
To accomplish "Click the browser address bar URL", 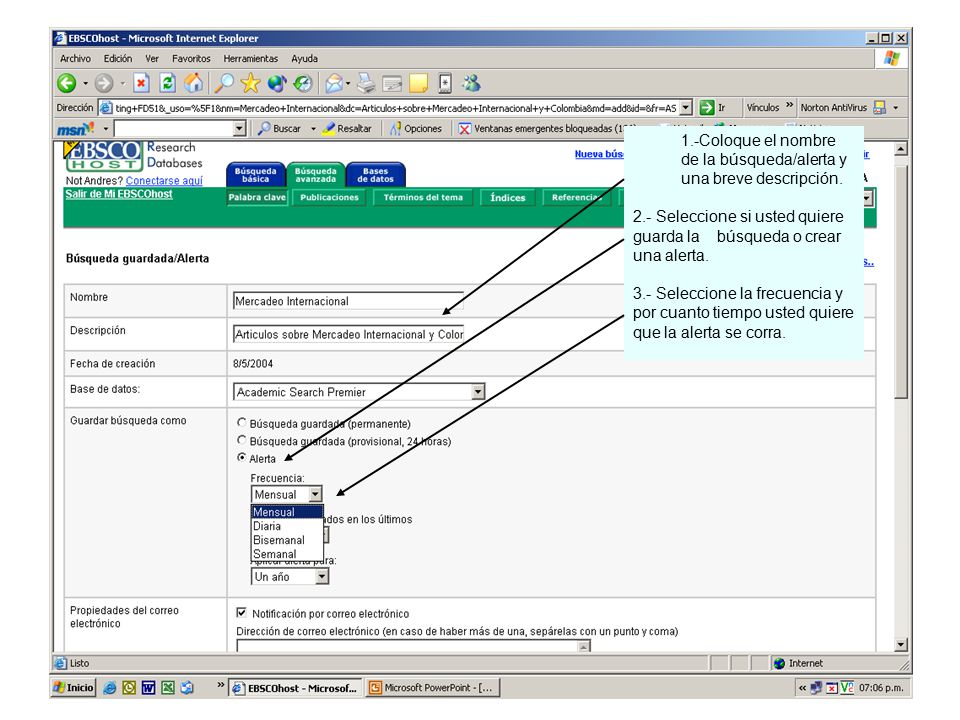I will tap(396, 108).
